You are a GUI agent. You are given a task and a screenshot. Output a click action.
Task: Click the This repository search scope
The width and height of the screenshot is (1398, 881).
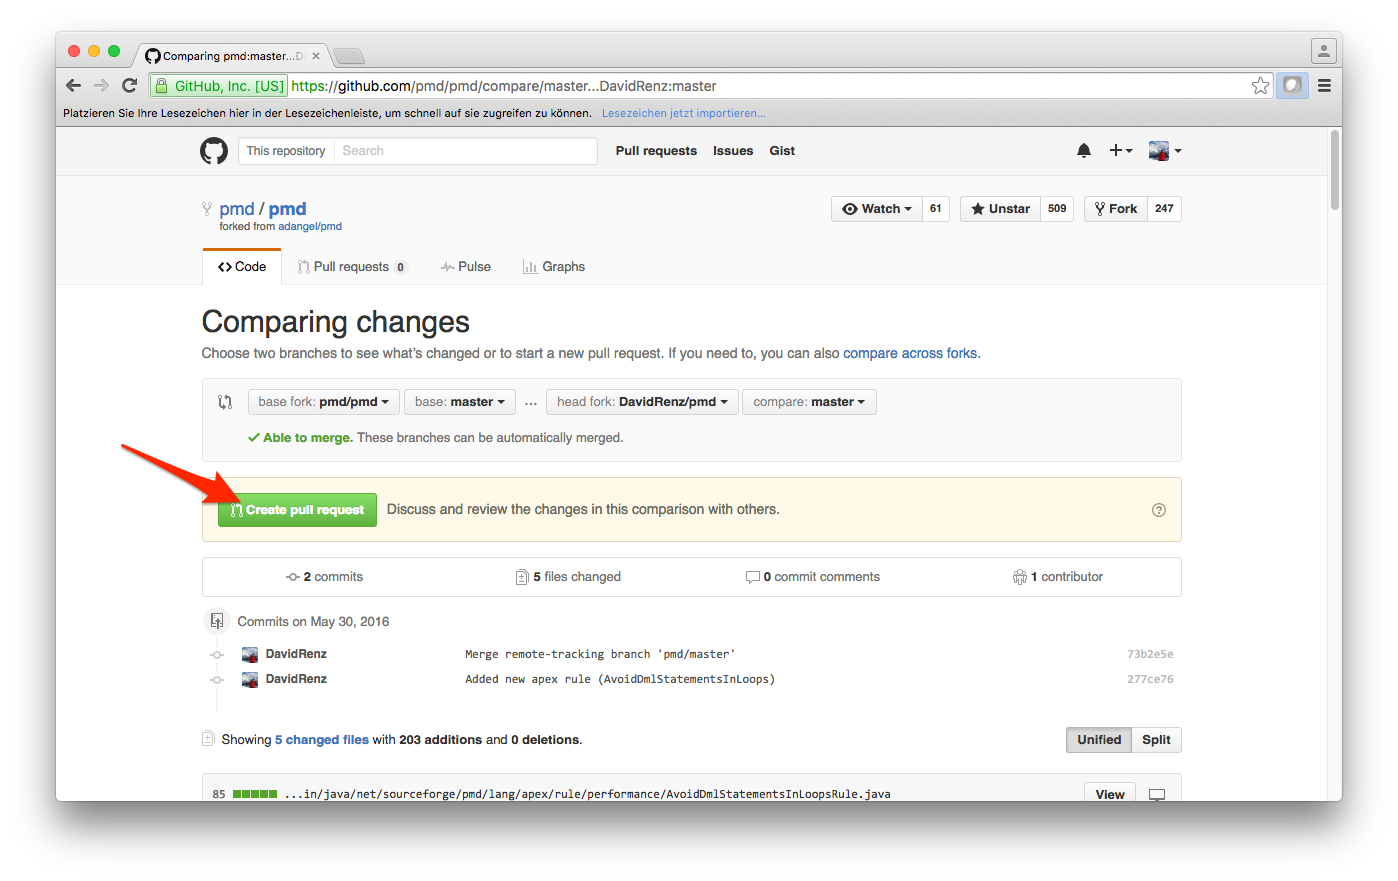pyautogui.click(x=286, y=151)
